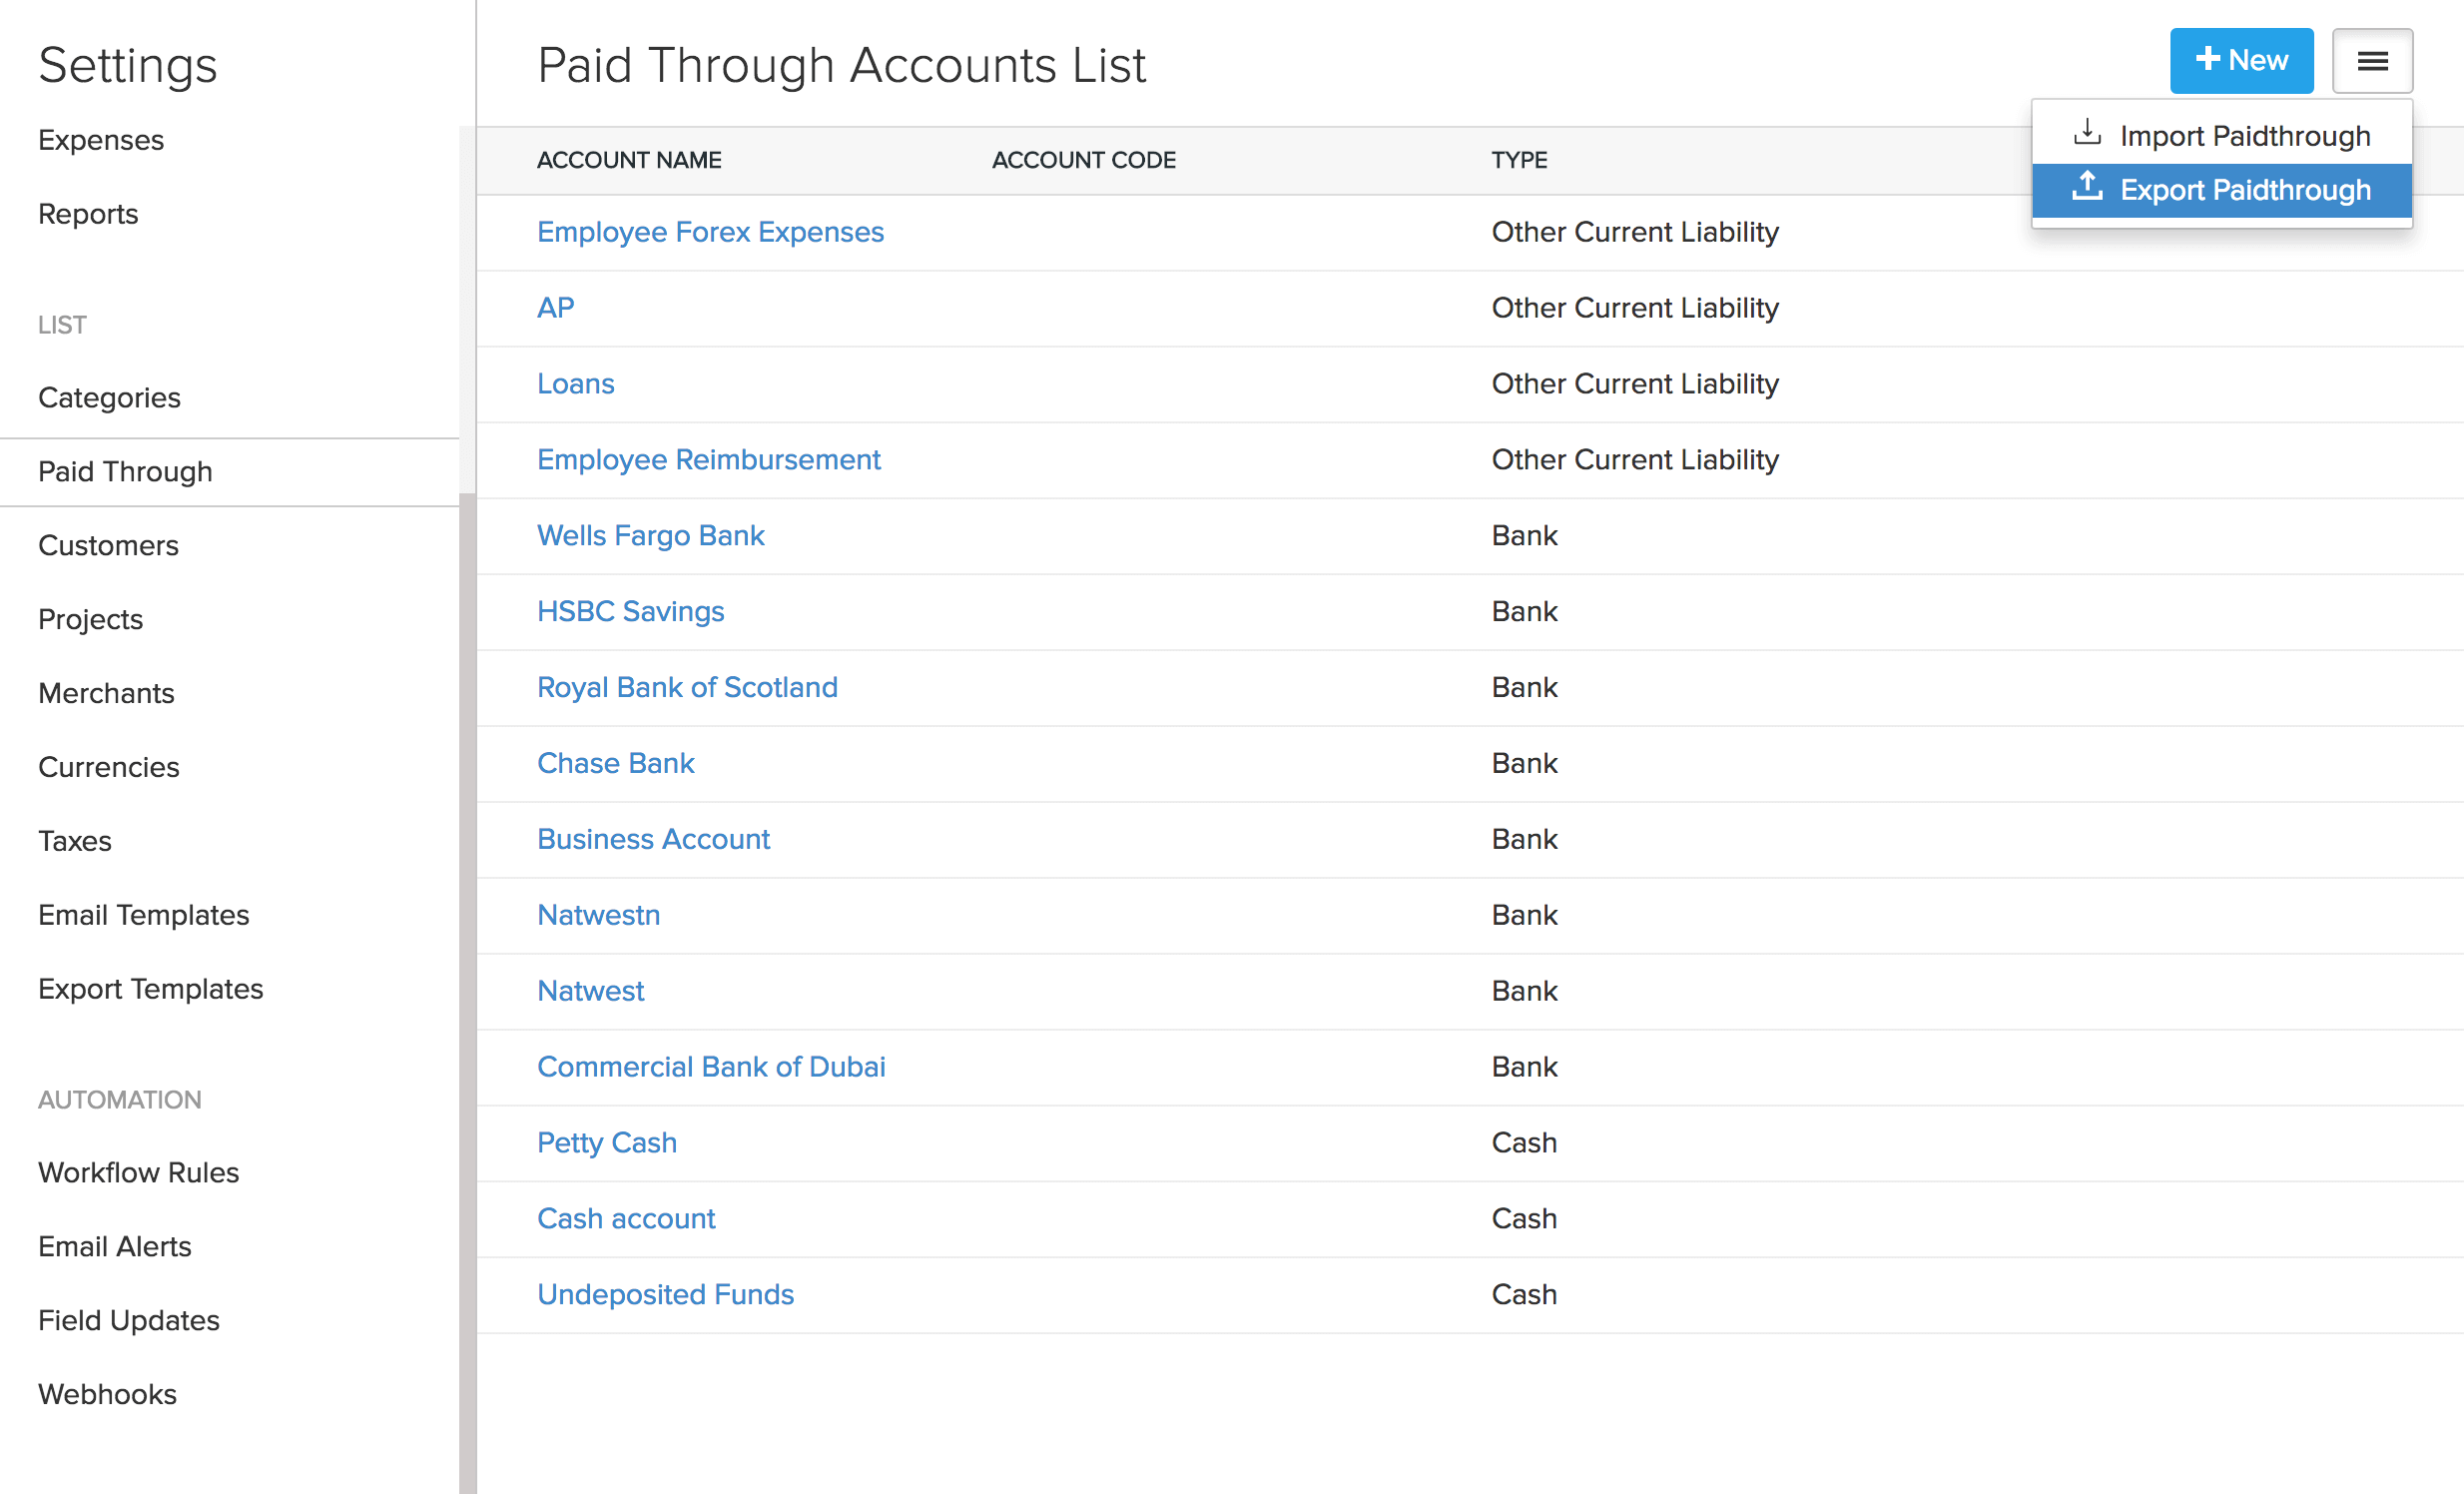Open the Webhooks settings
2464x1494 pixels.
tap(107, 1394)
